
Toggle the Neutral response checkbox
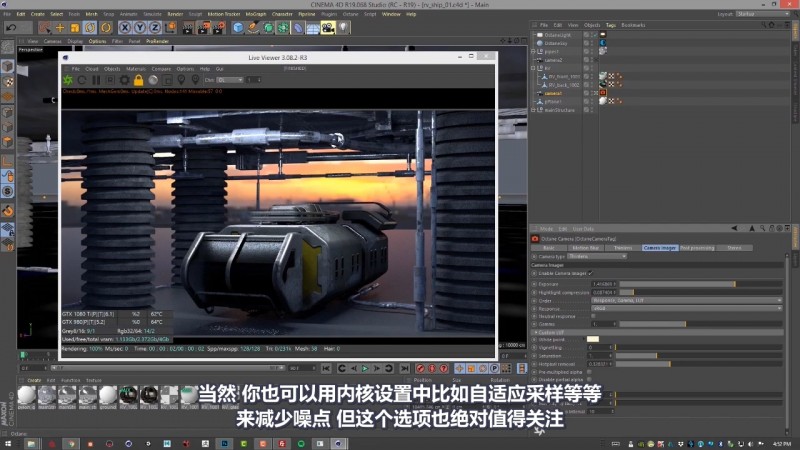(x=593, y=316)
